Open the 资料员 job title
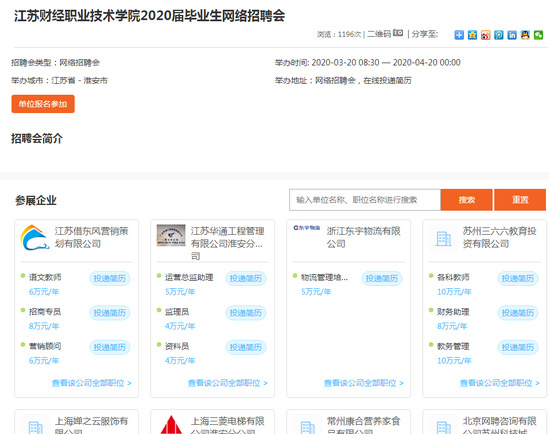 [x=177, y=346]
